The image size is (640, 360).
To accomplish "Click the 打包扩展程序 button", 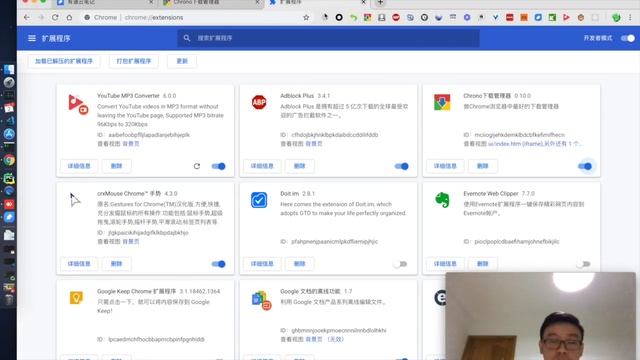I will 134,61.
